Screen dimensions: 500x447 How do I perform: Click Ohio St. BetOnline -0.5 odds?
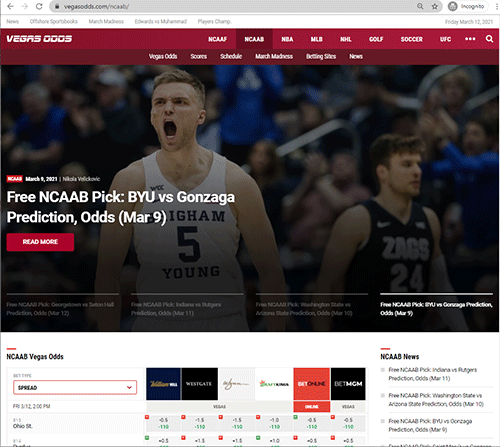click(x=312, y=423)
